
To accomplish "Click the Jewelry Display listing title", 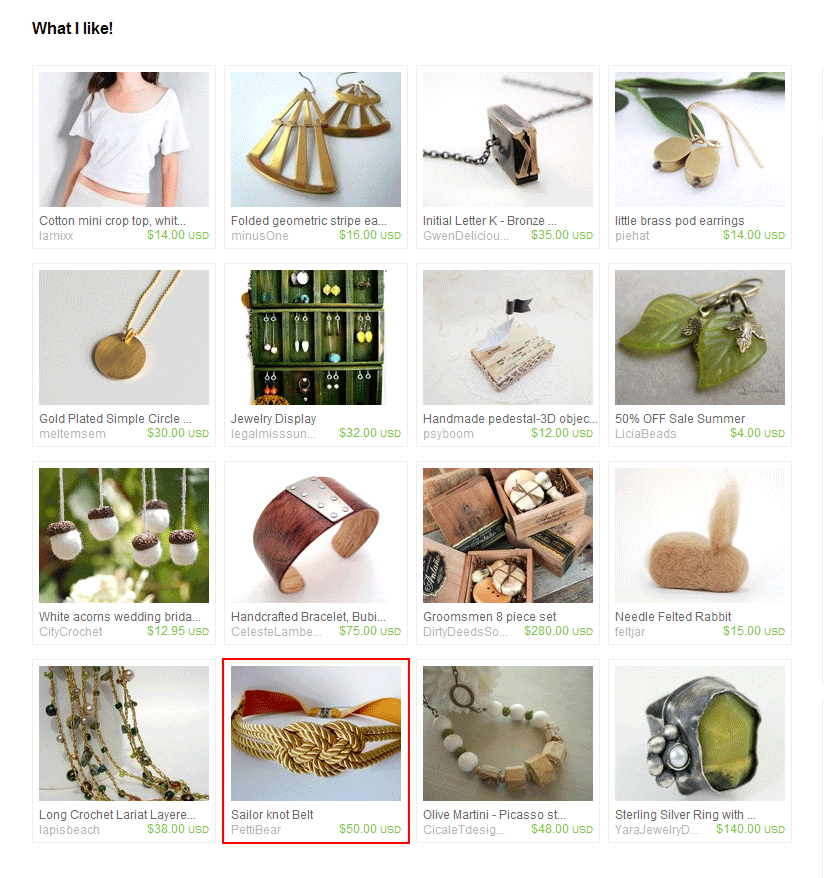I will (274, 419).
